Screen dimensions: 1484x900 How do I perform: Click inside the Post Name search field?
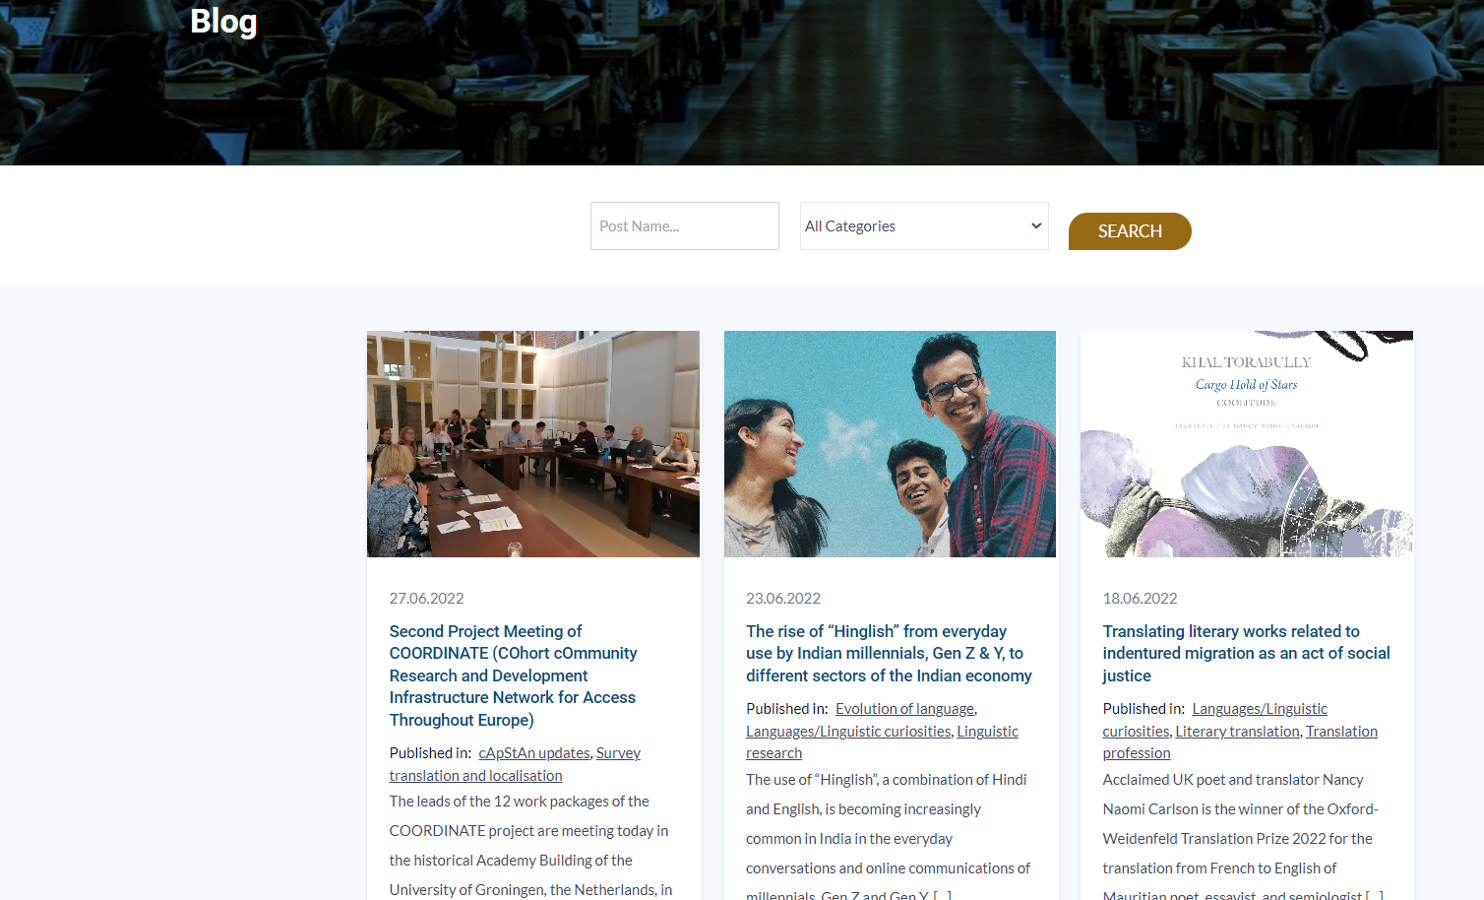point(684,226)
